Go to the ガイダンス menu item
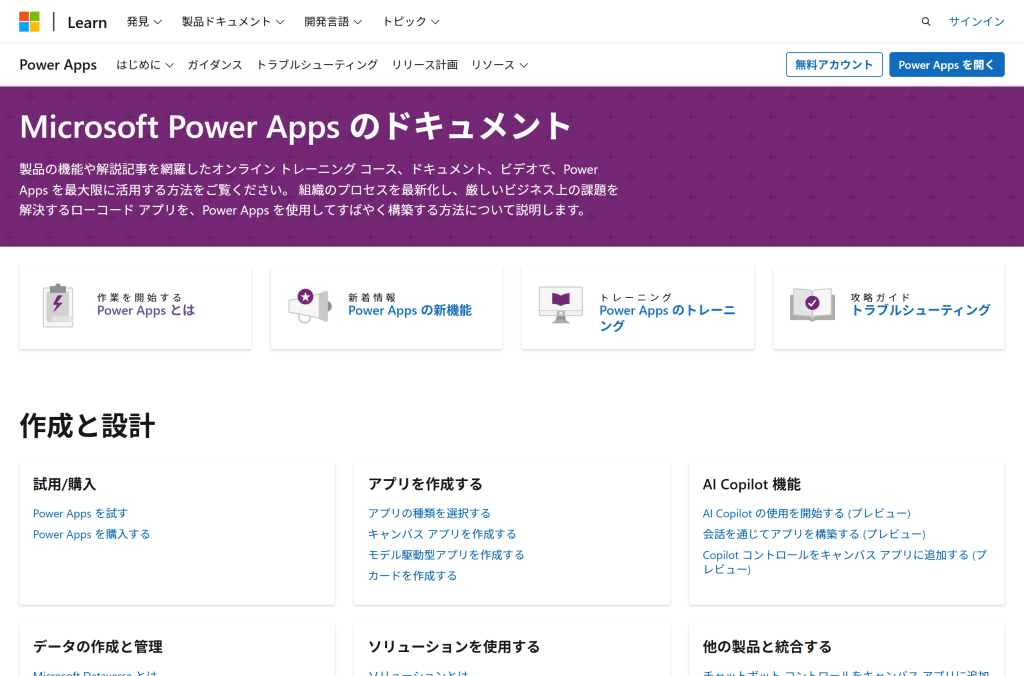This screenshot has height=676, width=1024. coord(215,65)
